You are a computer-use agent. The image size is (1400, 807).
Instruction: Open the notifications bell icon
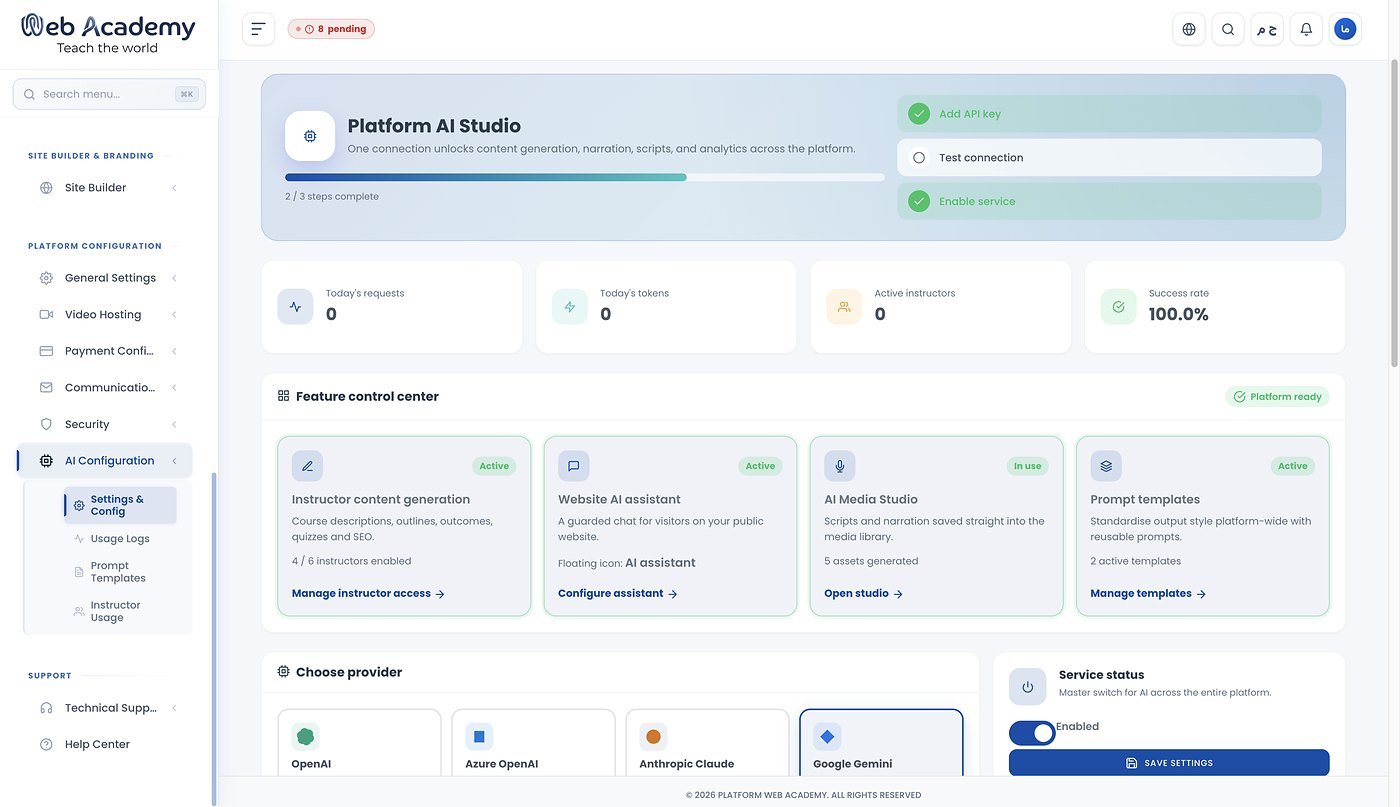[1306, 29]
